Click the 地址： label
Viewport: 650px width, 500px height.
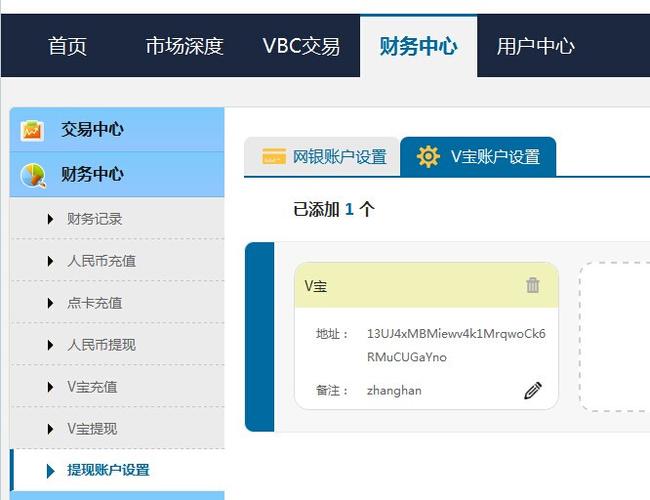click(x=332, y=334)
